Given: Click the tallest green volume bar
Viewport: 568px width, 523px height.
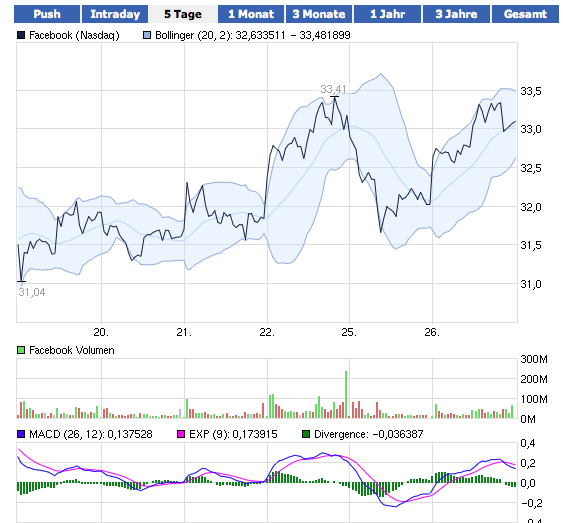Looking at the screenshot, I should (346, 394).
